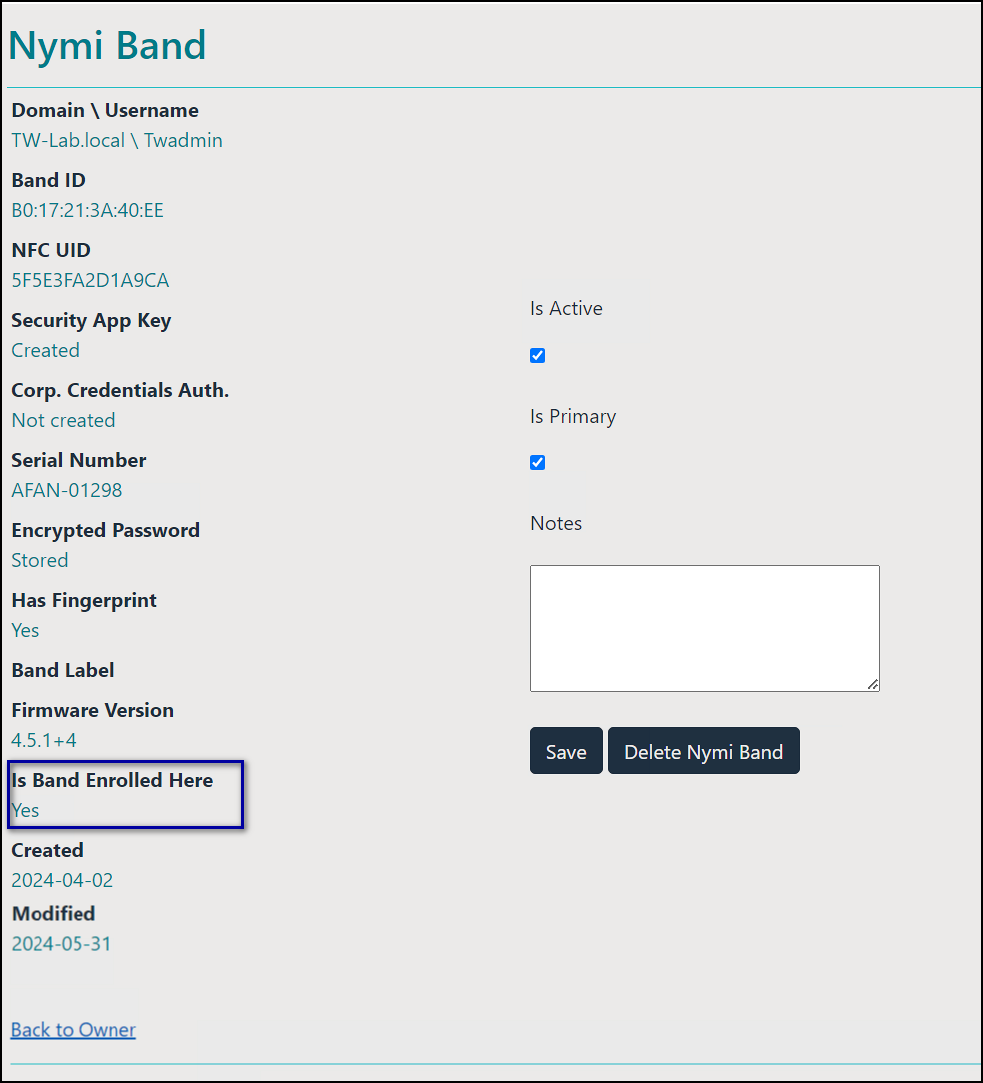Click the Delete Nymi Band button
The height and width of the screenshot is (1083, 983).
[703, 751]
